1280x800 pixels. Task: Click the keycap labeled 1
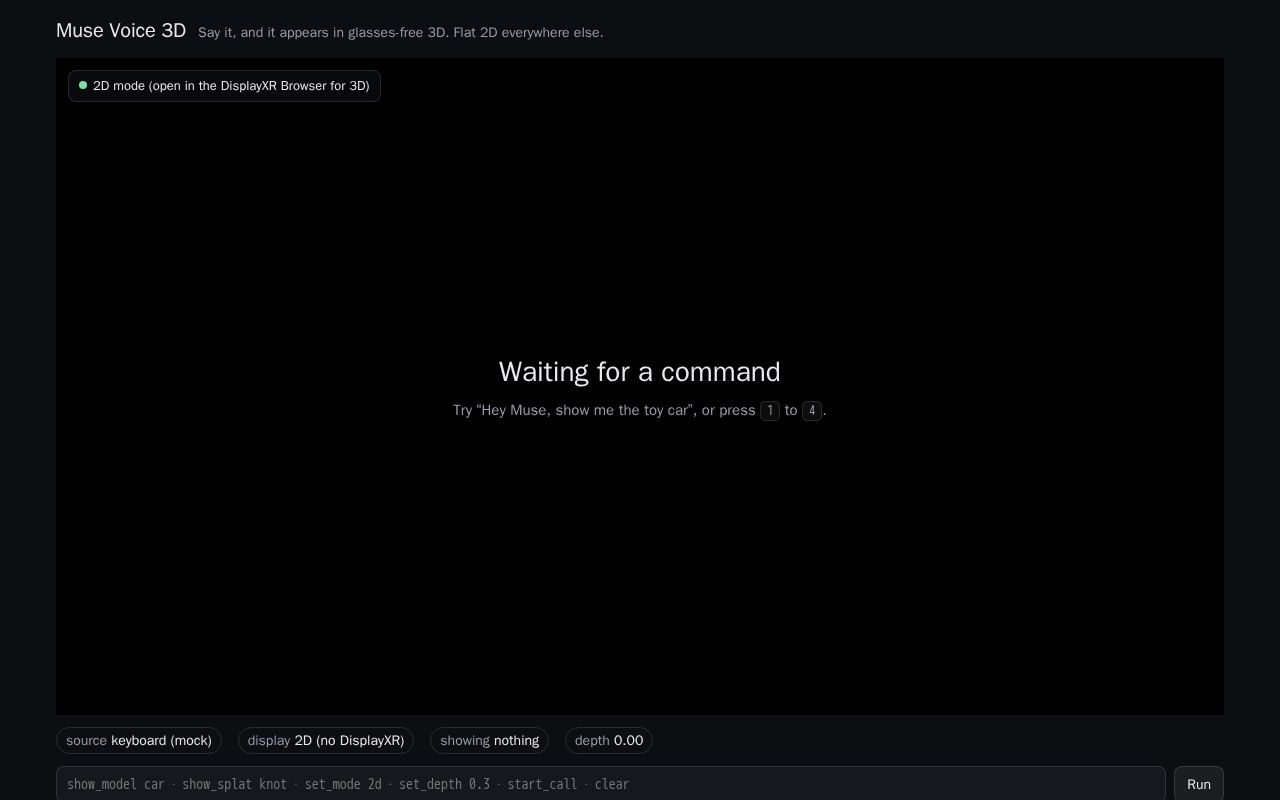[770, 410]
